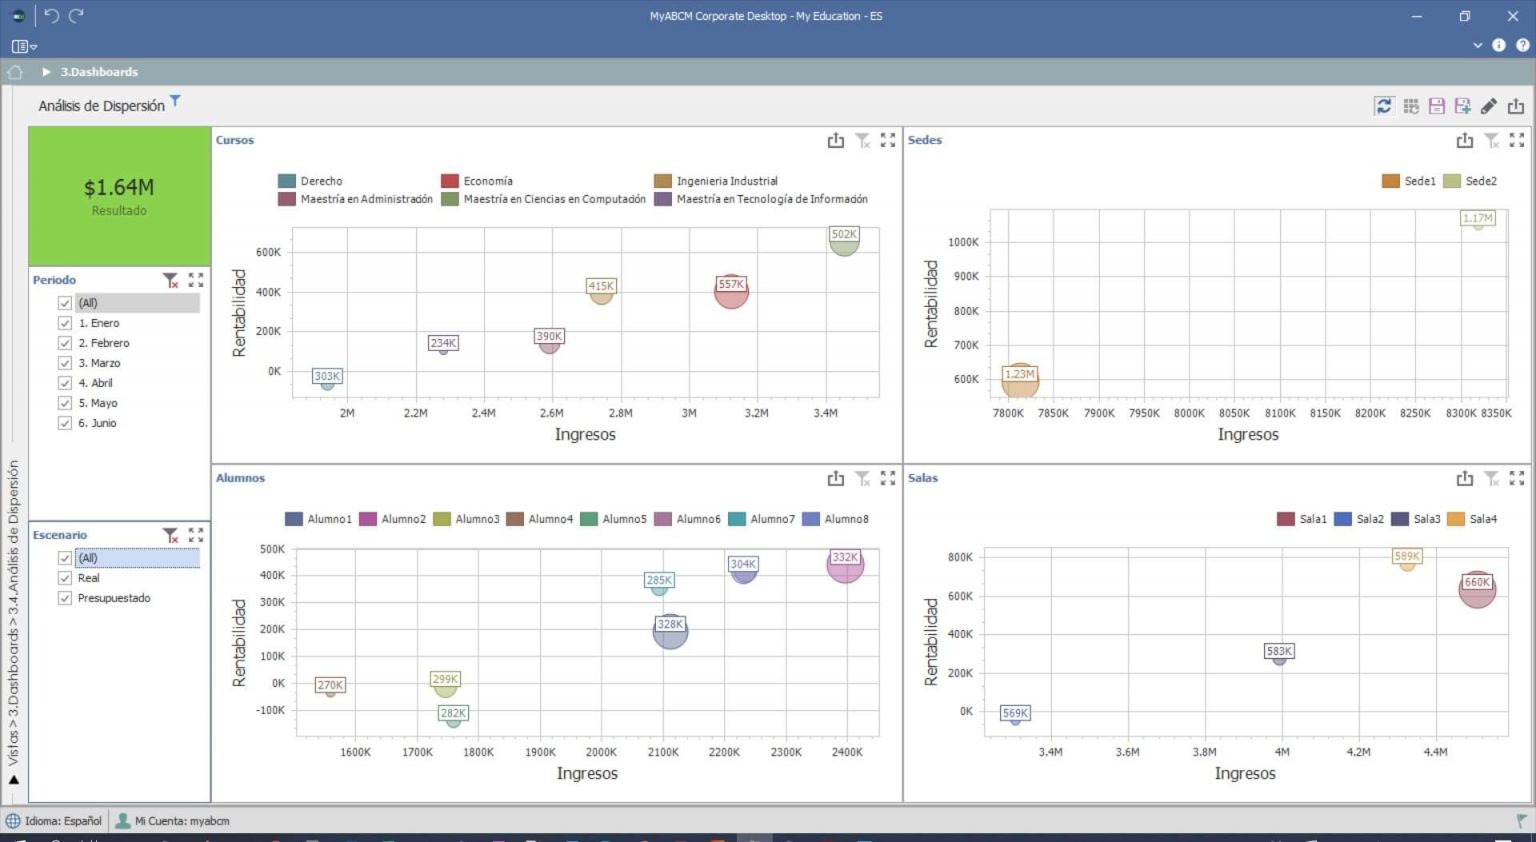
Task: Open the vertical 'Vistas' navigation side tab
Action: [14, 612]
